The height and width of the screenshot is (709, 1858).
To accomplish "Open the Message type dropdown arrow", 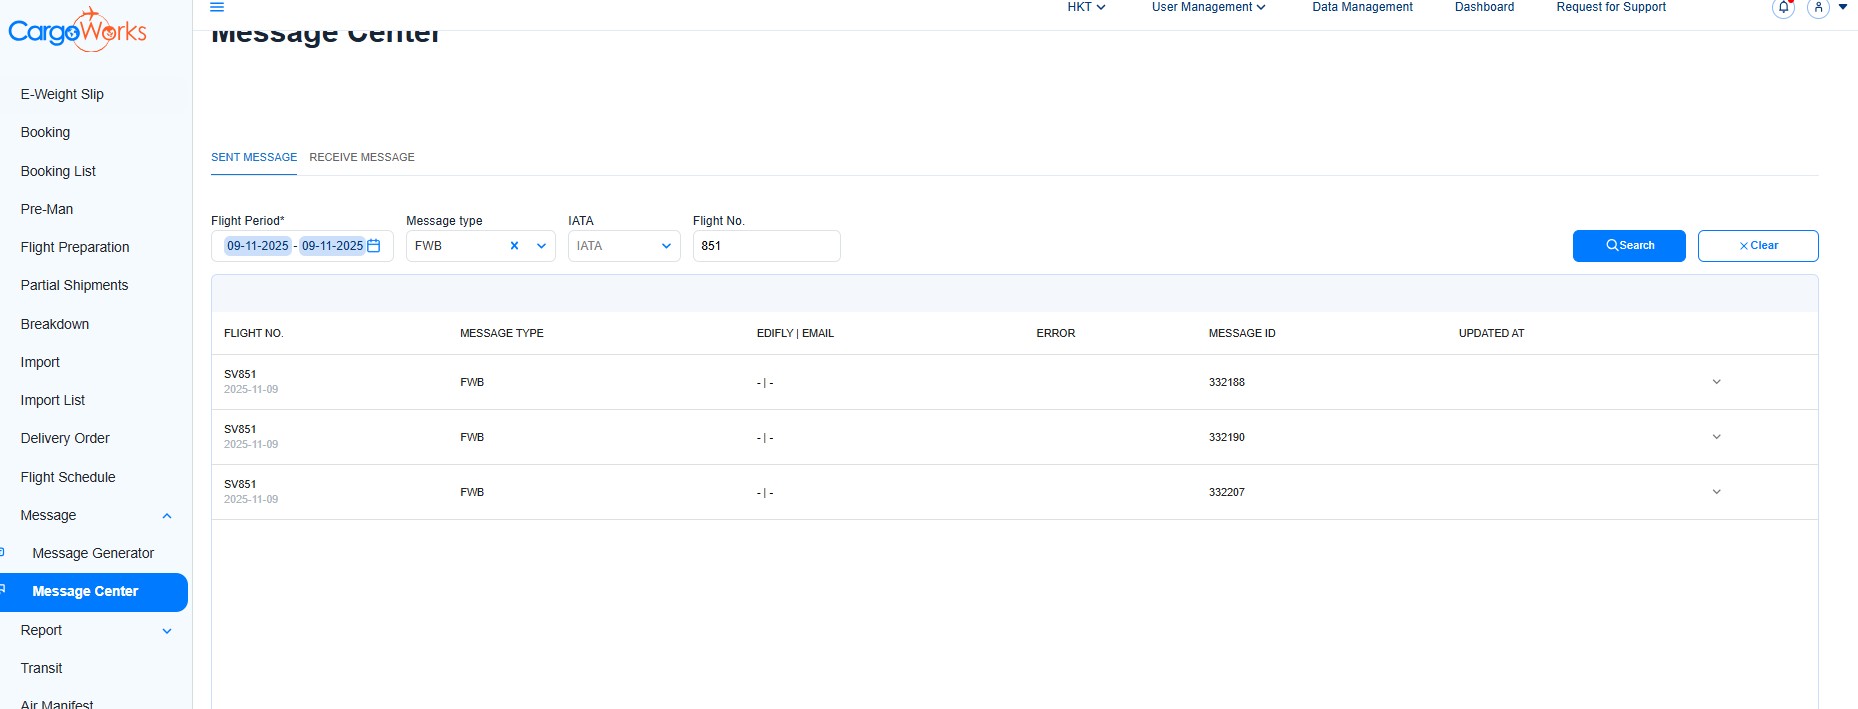I will tap(541, 246).
